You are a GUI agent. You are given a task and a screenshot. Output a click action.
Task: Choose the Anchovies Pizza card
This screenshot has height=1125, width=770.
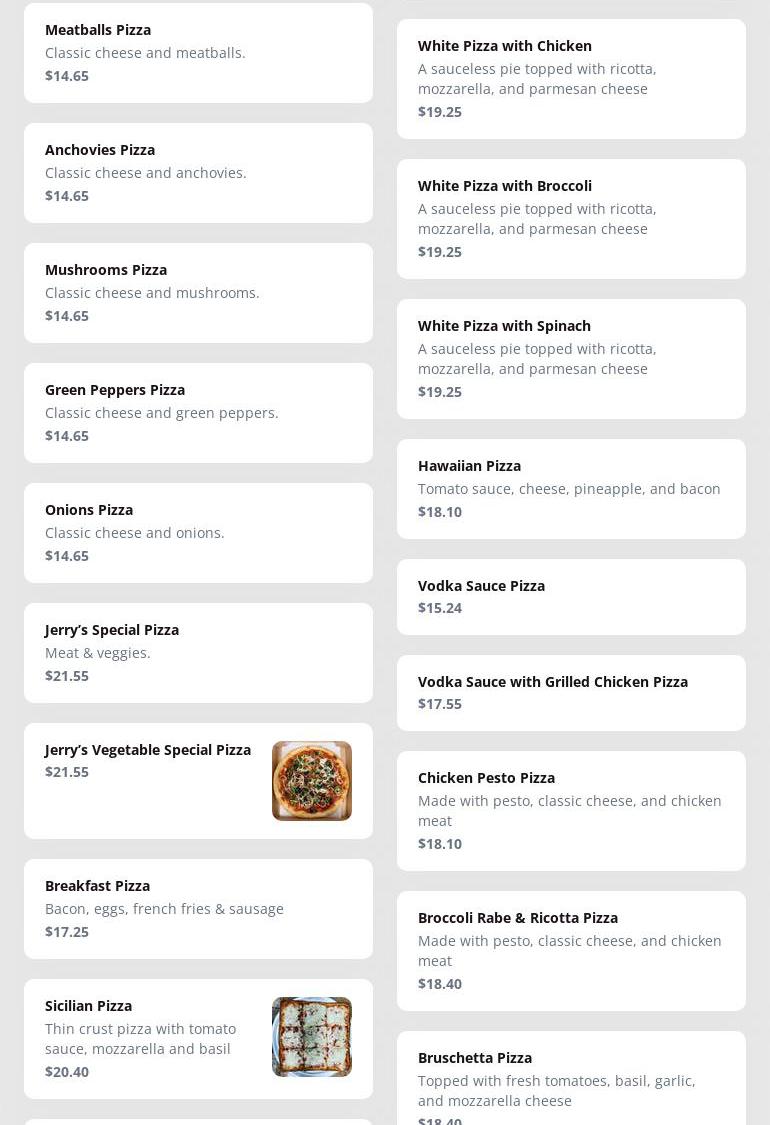(198, 173)
